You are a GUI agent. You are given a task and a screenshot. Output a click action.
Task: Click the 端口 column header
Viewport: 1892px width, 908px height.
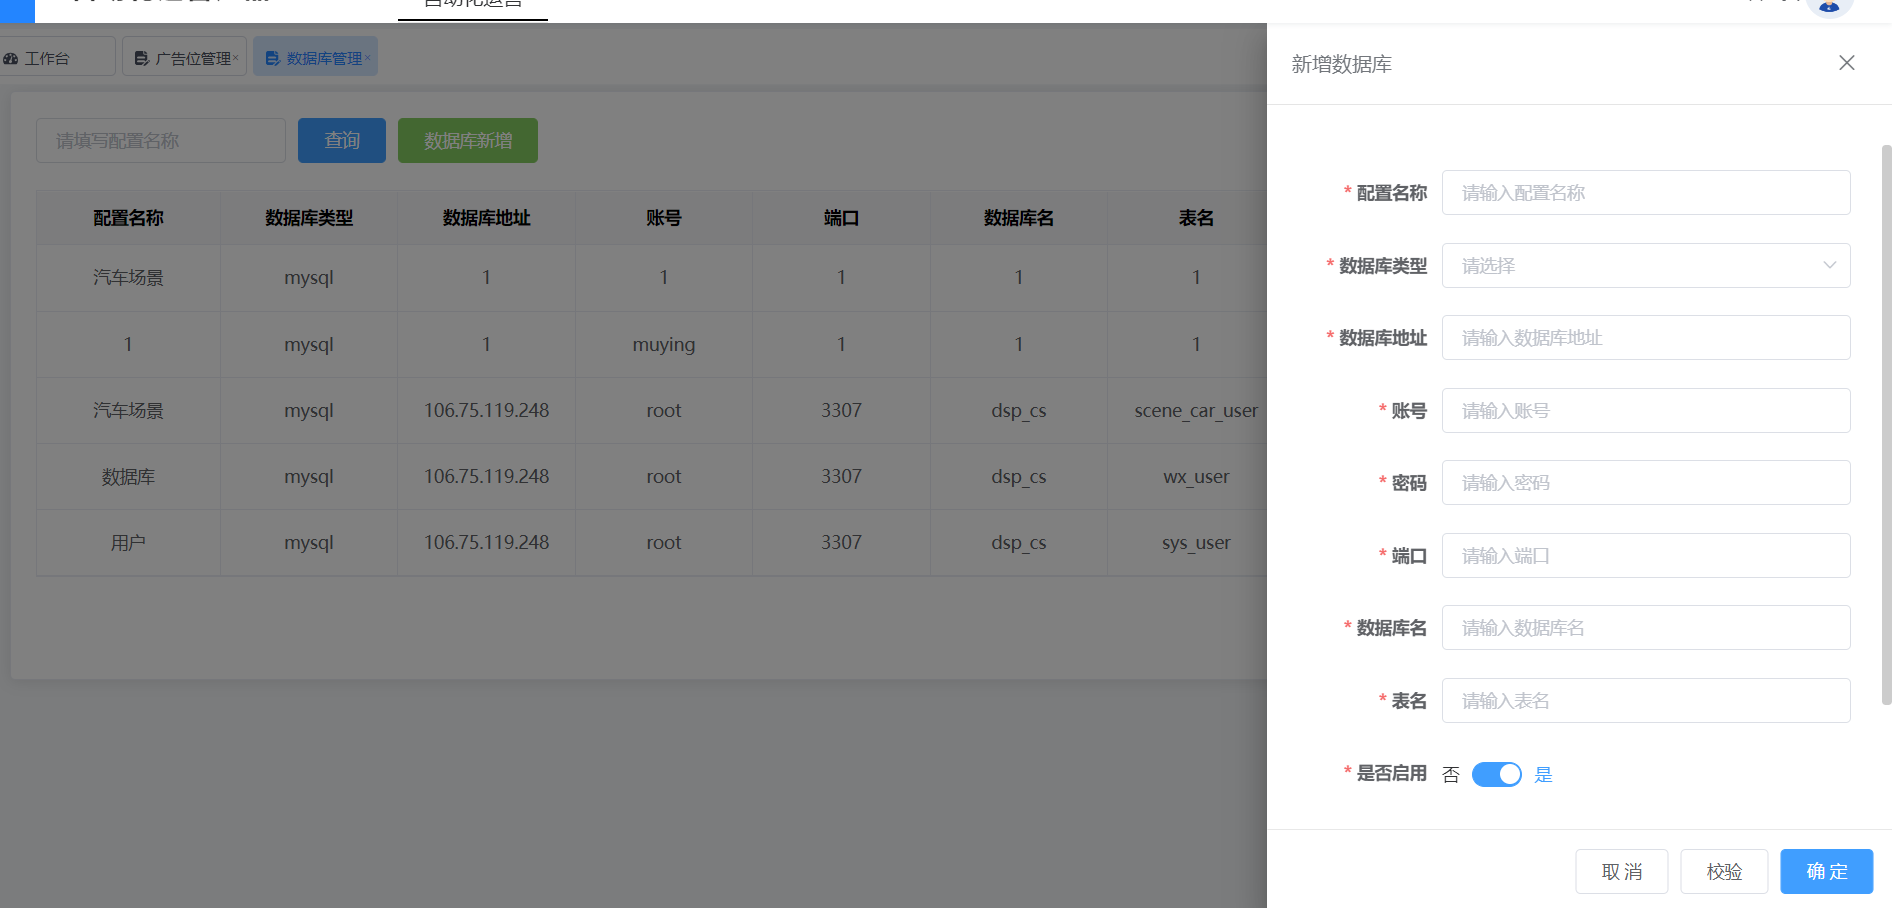click(841, 217)
